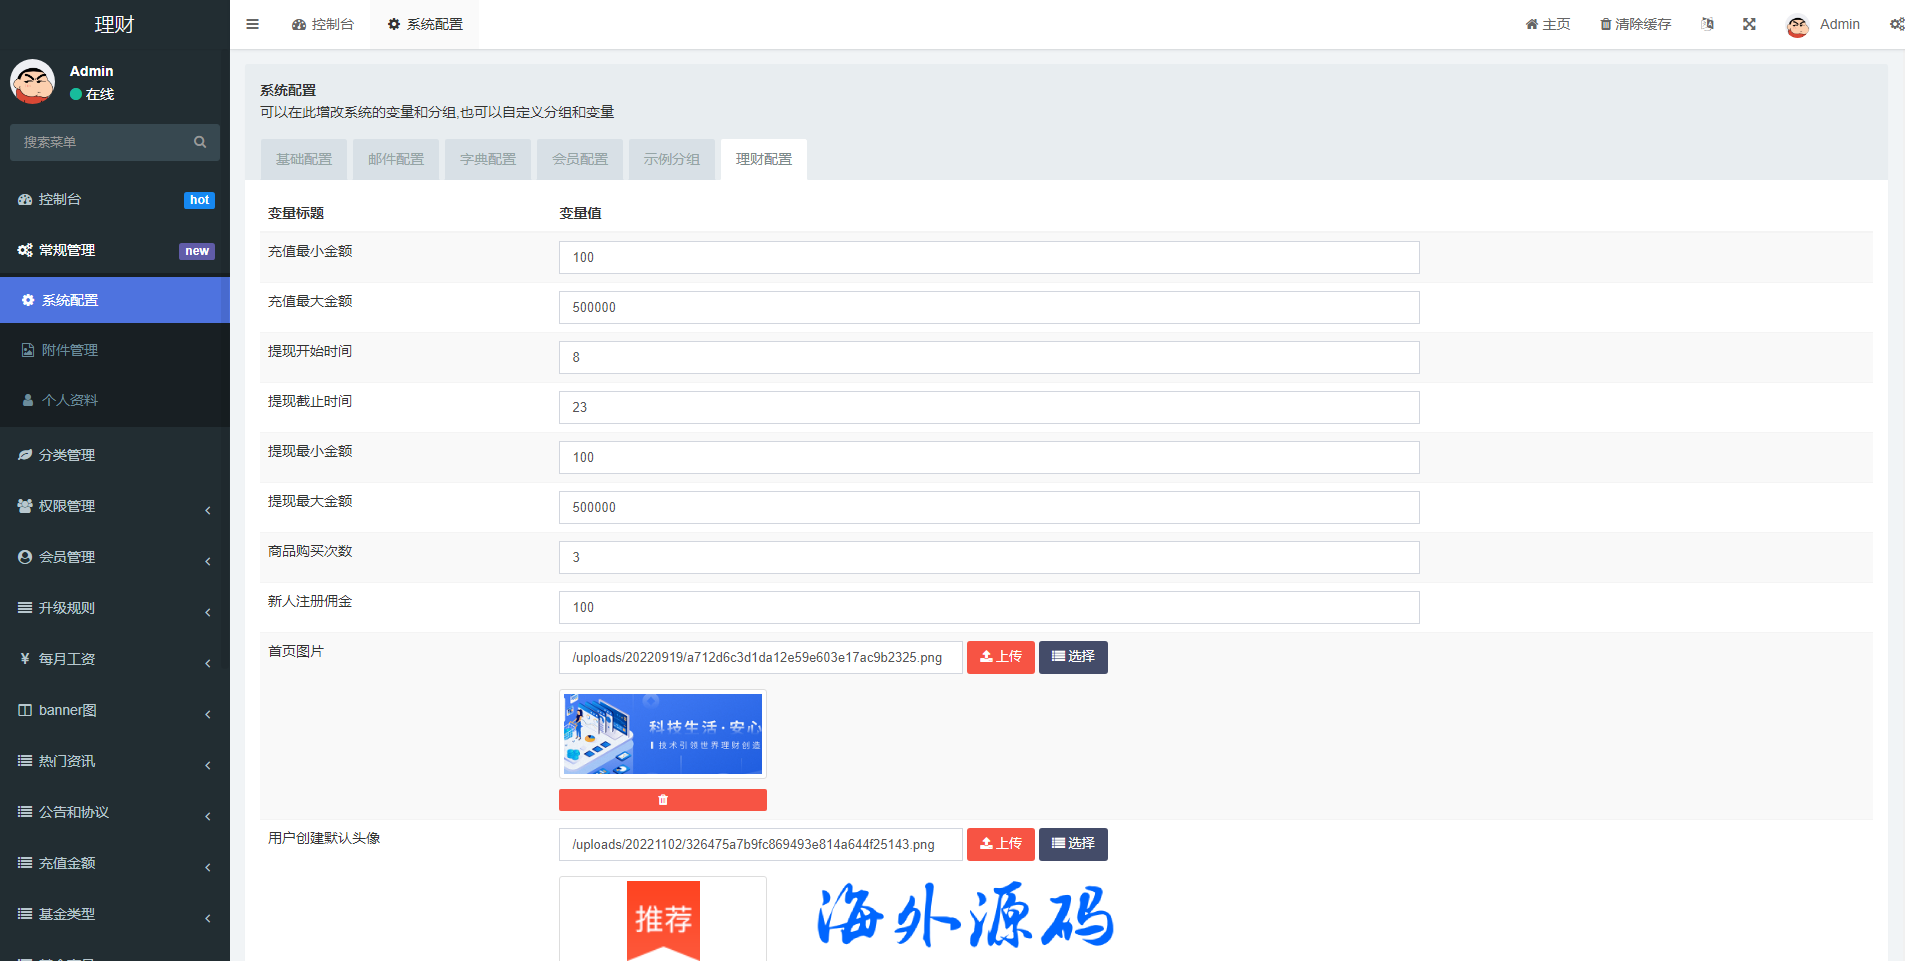The width and height of the screenshot is (1905, 961).
Task: Expand the 权限管理 sidebar menu
Action: click(x=114, y=506)
